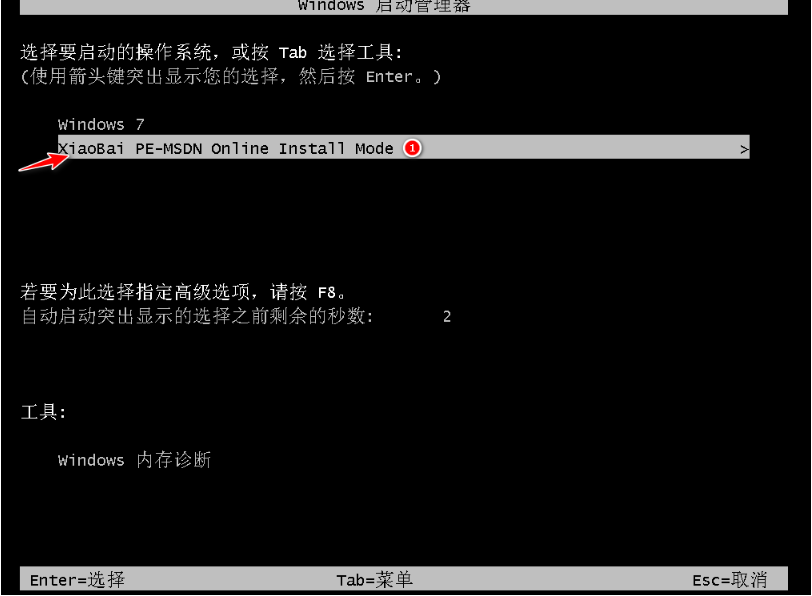Screen dimensions: 812x596
Task: Click the 选择要启动的操作系统 heading
Action: tap(116, 52)
